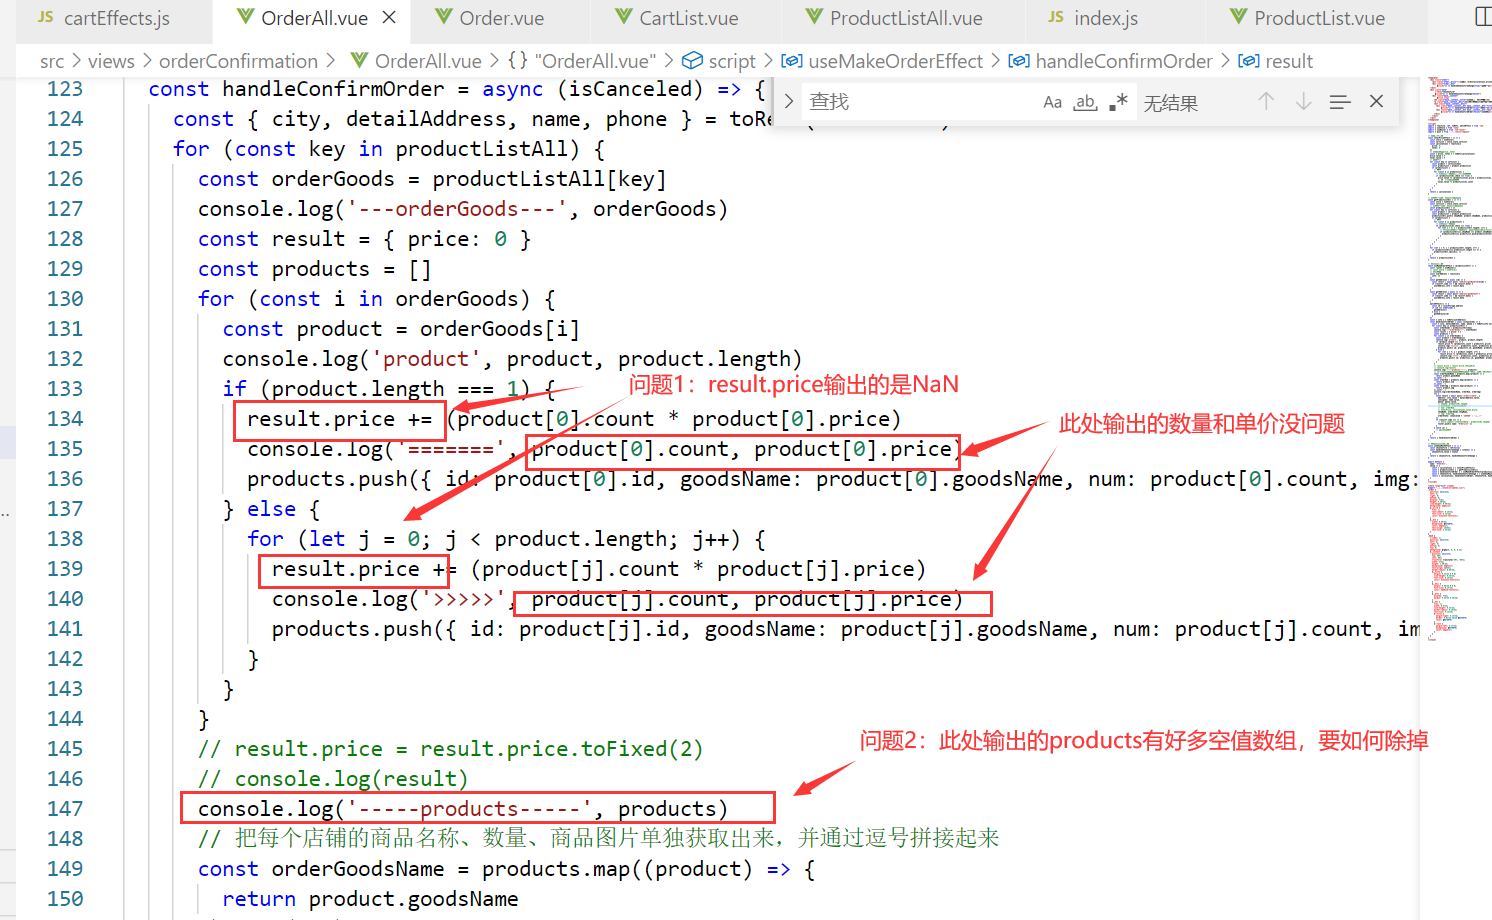The image size is (1492, 920).
Task: Jump to next match arrow
Action: (1303, 101)
